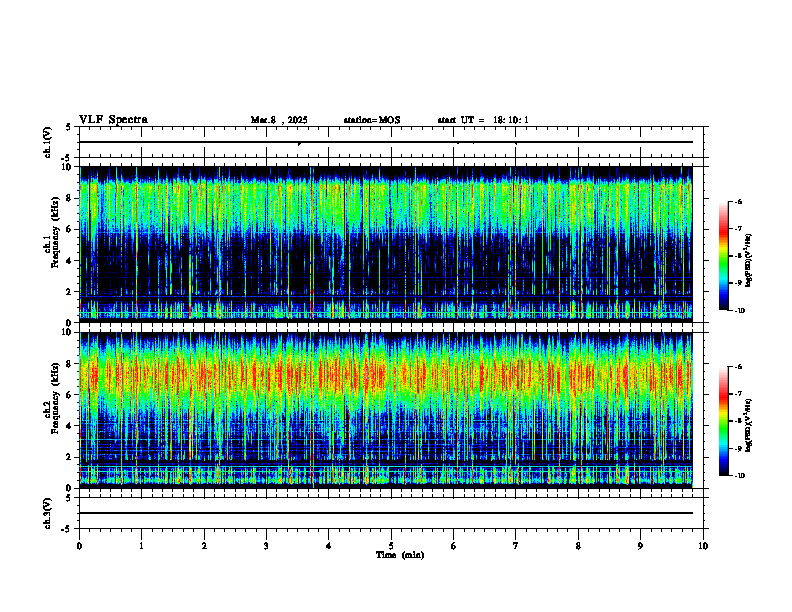Viewport: 792px width, 612px height.
Task: Click the ch.2 spectrogram plot area
Action: click(x=386, y=410)
